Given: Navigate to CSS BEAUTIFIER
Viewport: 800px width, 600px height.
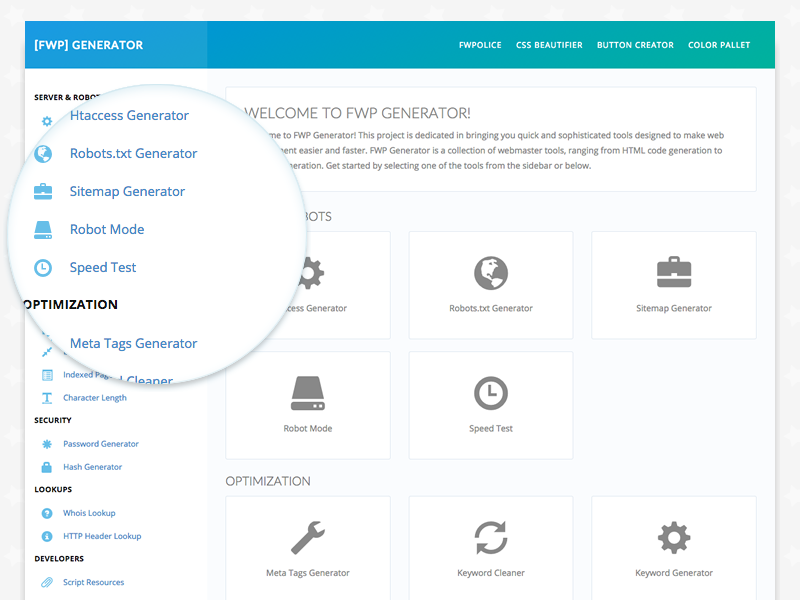Looking at the screenshot, I should tap(549, 45).
